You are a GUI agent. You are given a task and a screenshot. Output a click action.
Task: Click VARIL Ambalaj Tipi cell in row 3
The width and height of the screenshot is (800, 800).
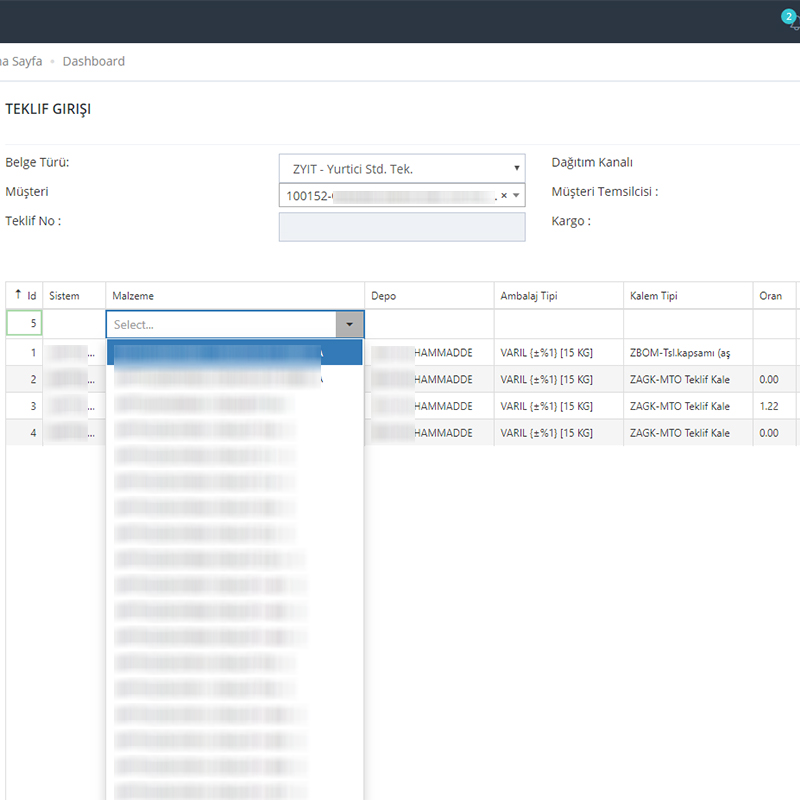point(559,406)
